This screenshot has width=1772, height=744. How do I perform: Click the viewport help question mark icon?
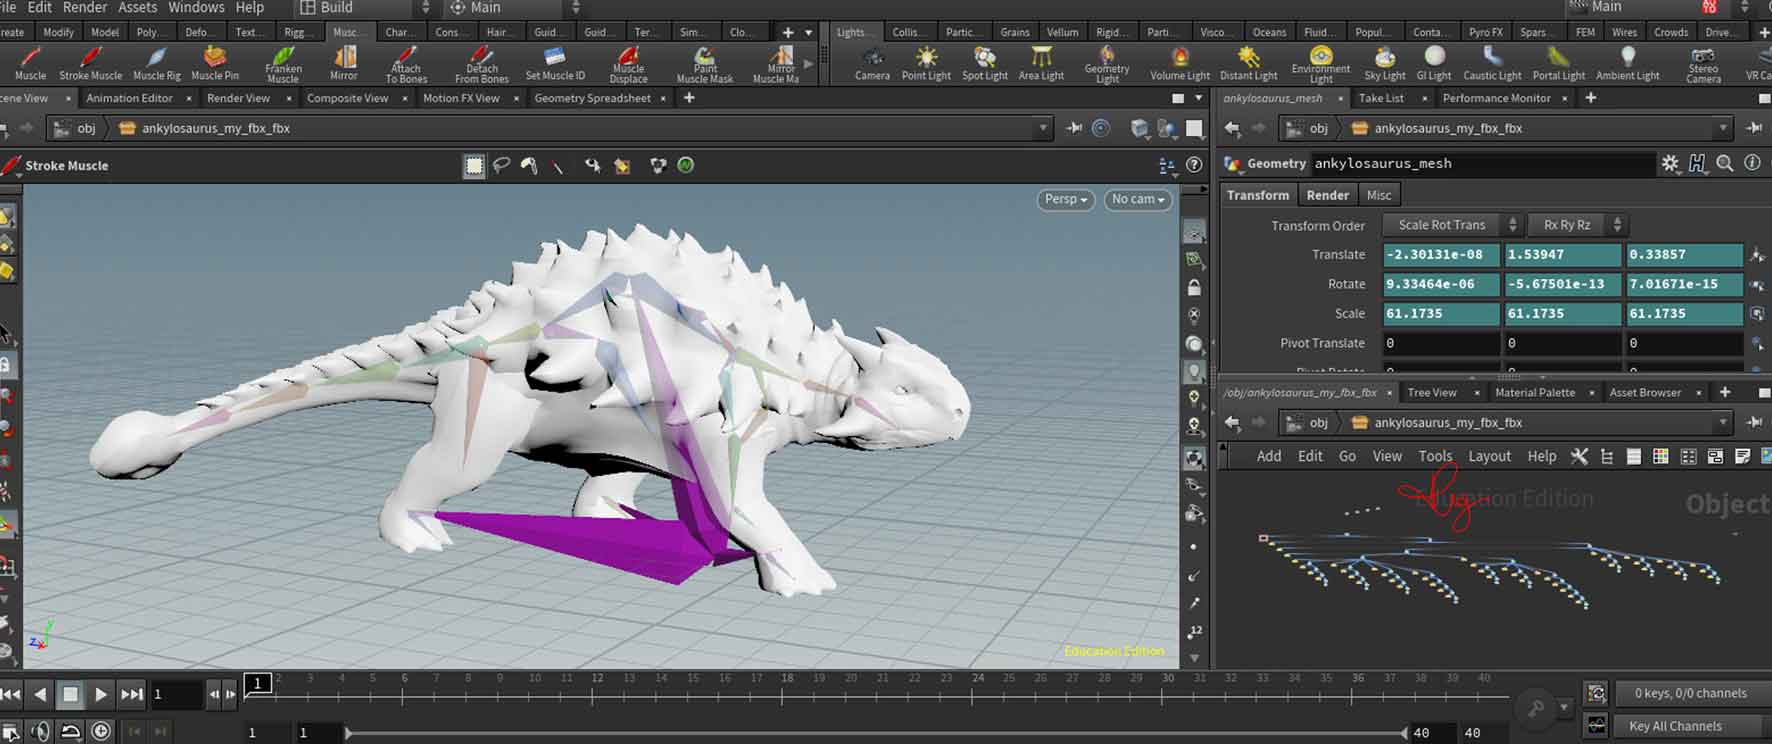click(x=1194, y=165)
